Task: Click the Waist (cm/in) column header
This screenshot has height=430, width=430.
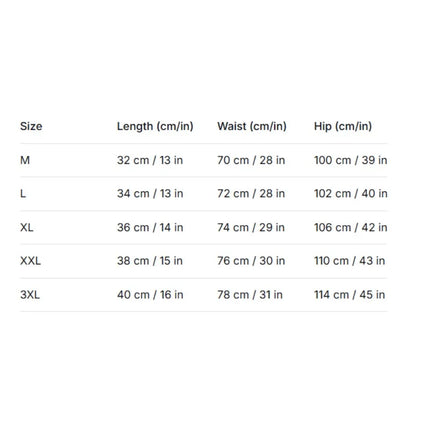Action: (x=252, y=126)
